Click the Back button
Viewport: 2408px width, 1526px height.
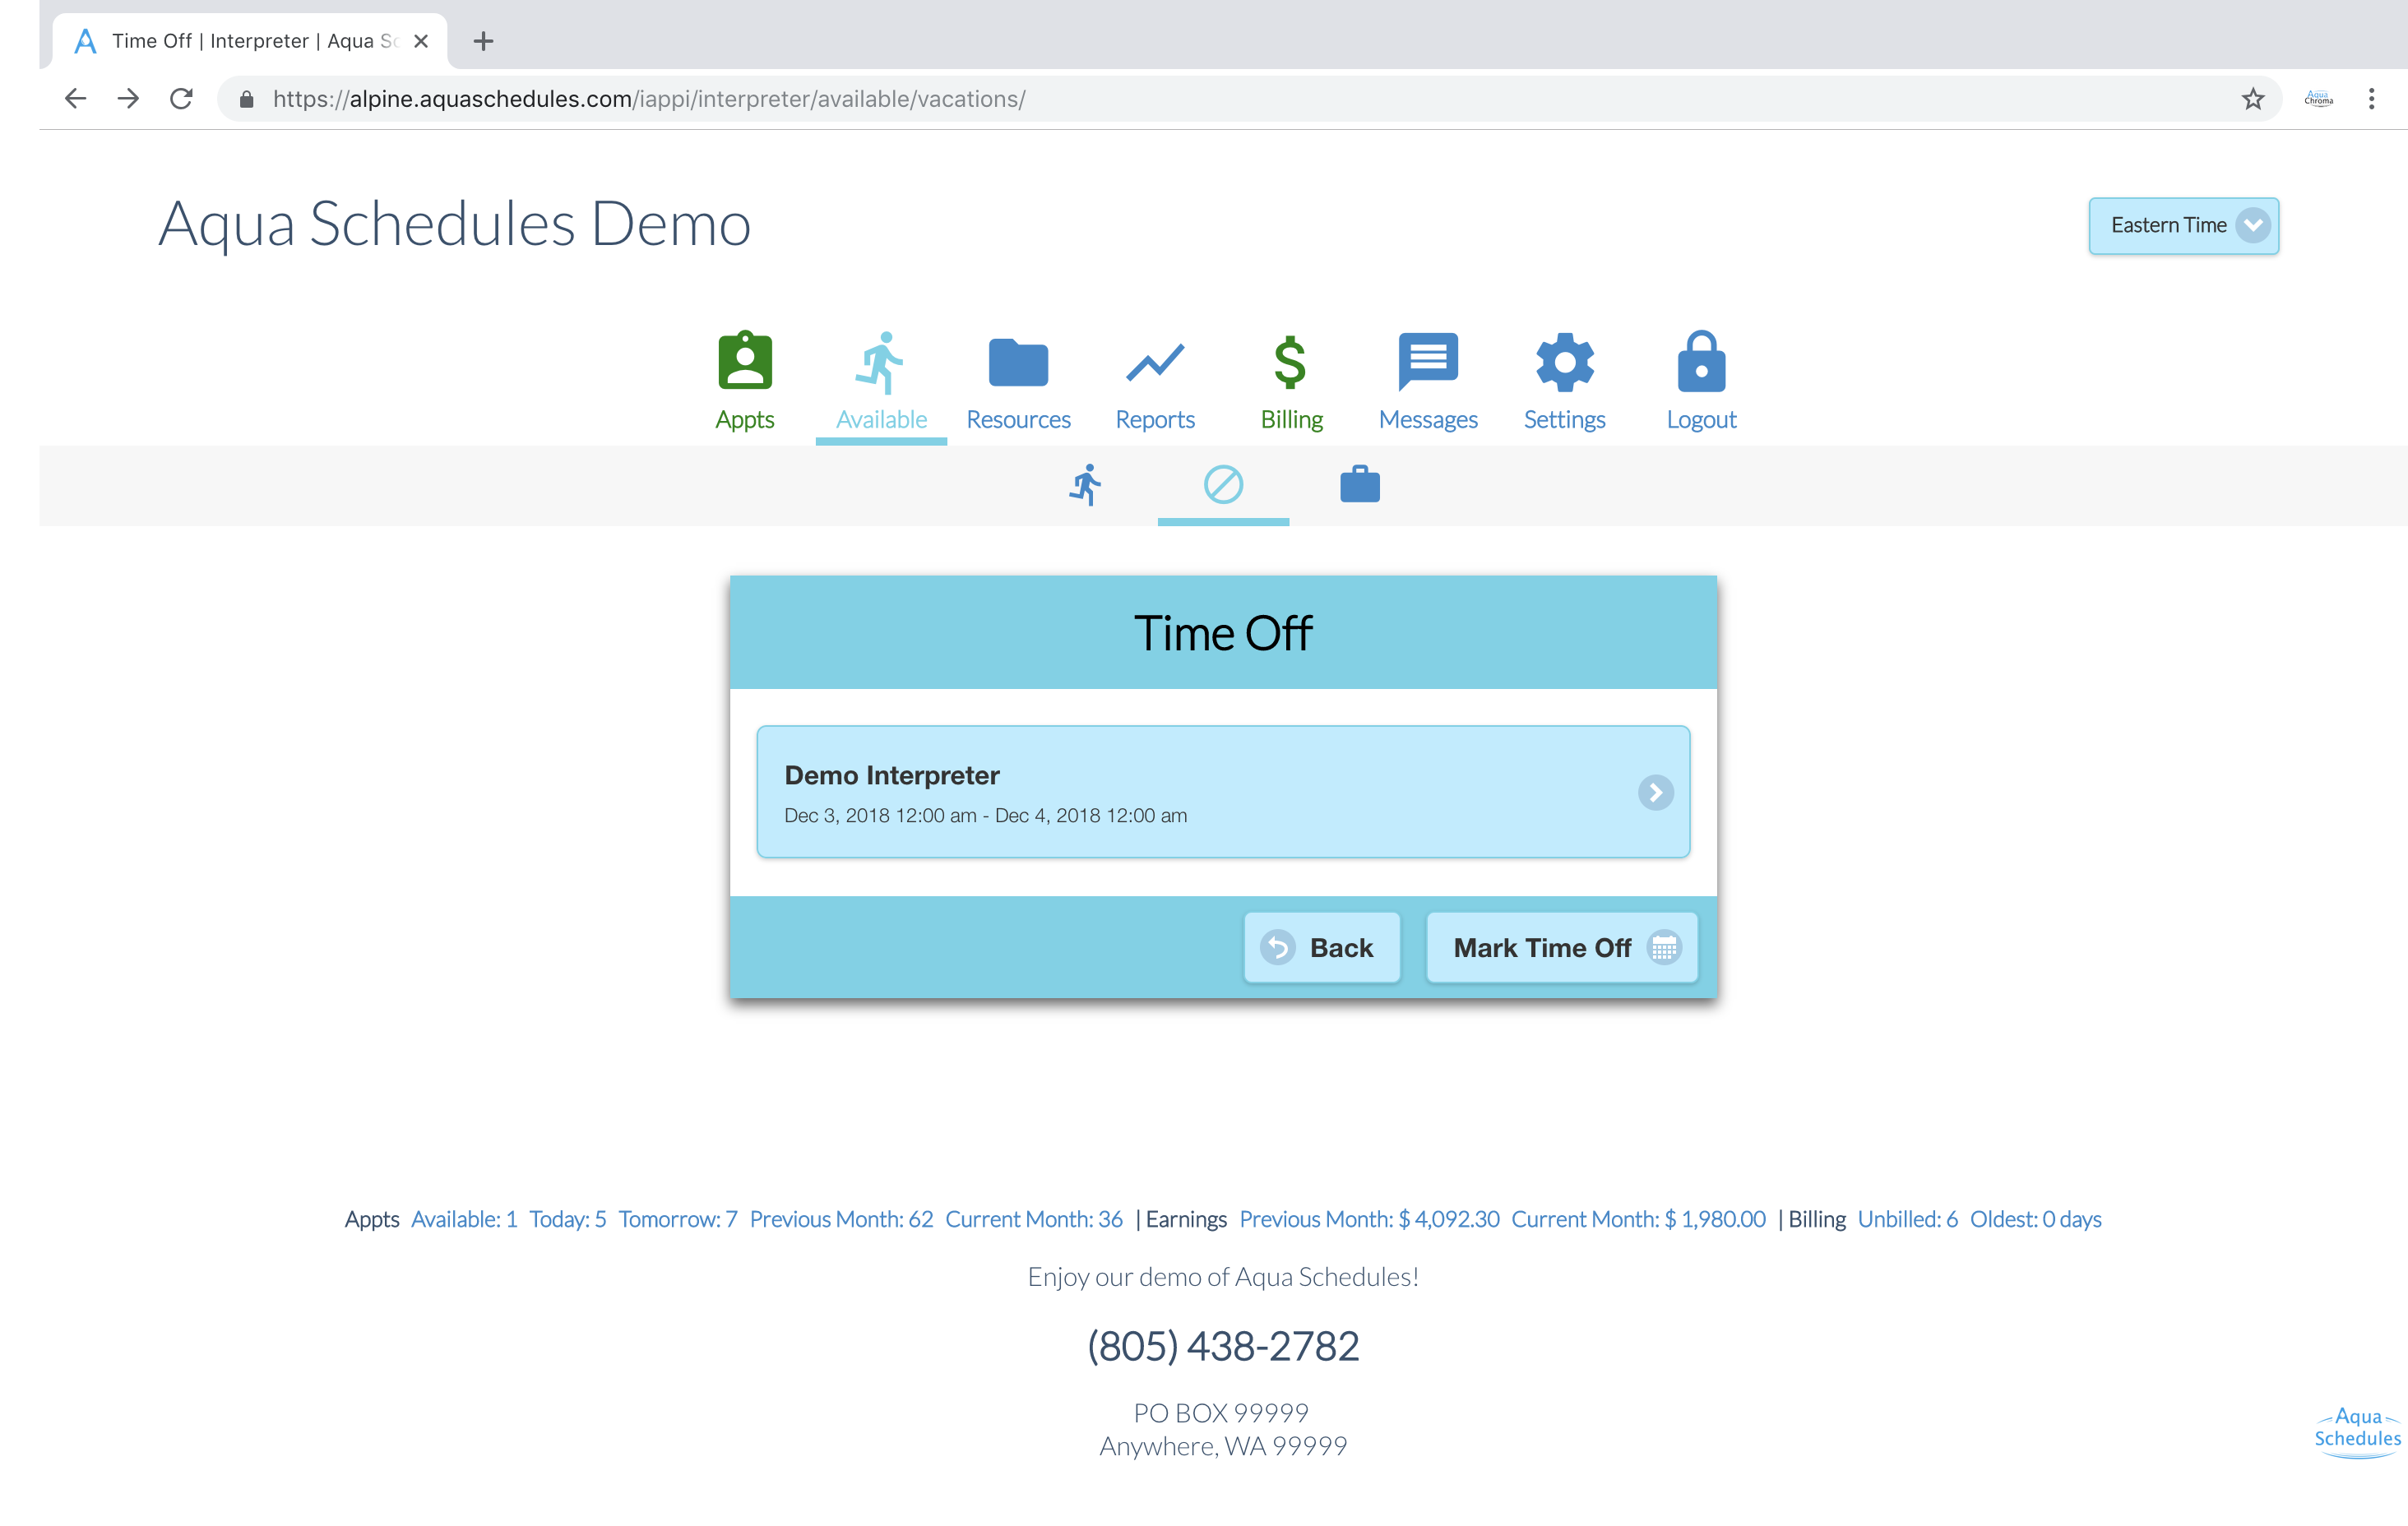1321,947
